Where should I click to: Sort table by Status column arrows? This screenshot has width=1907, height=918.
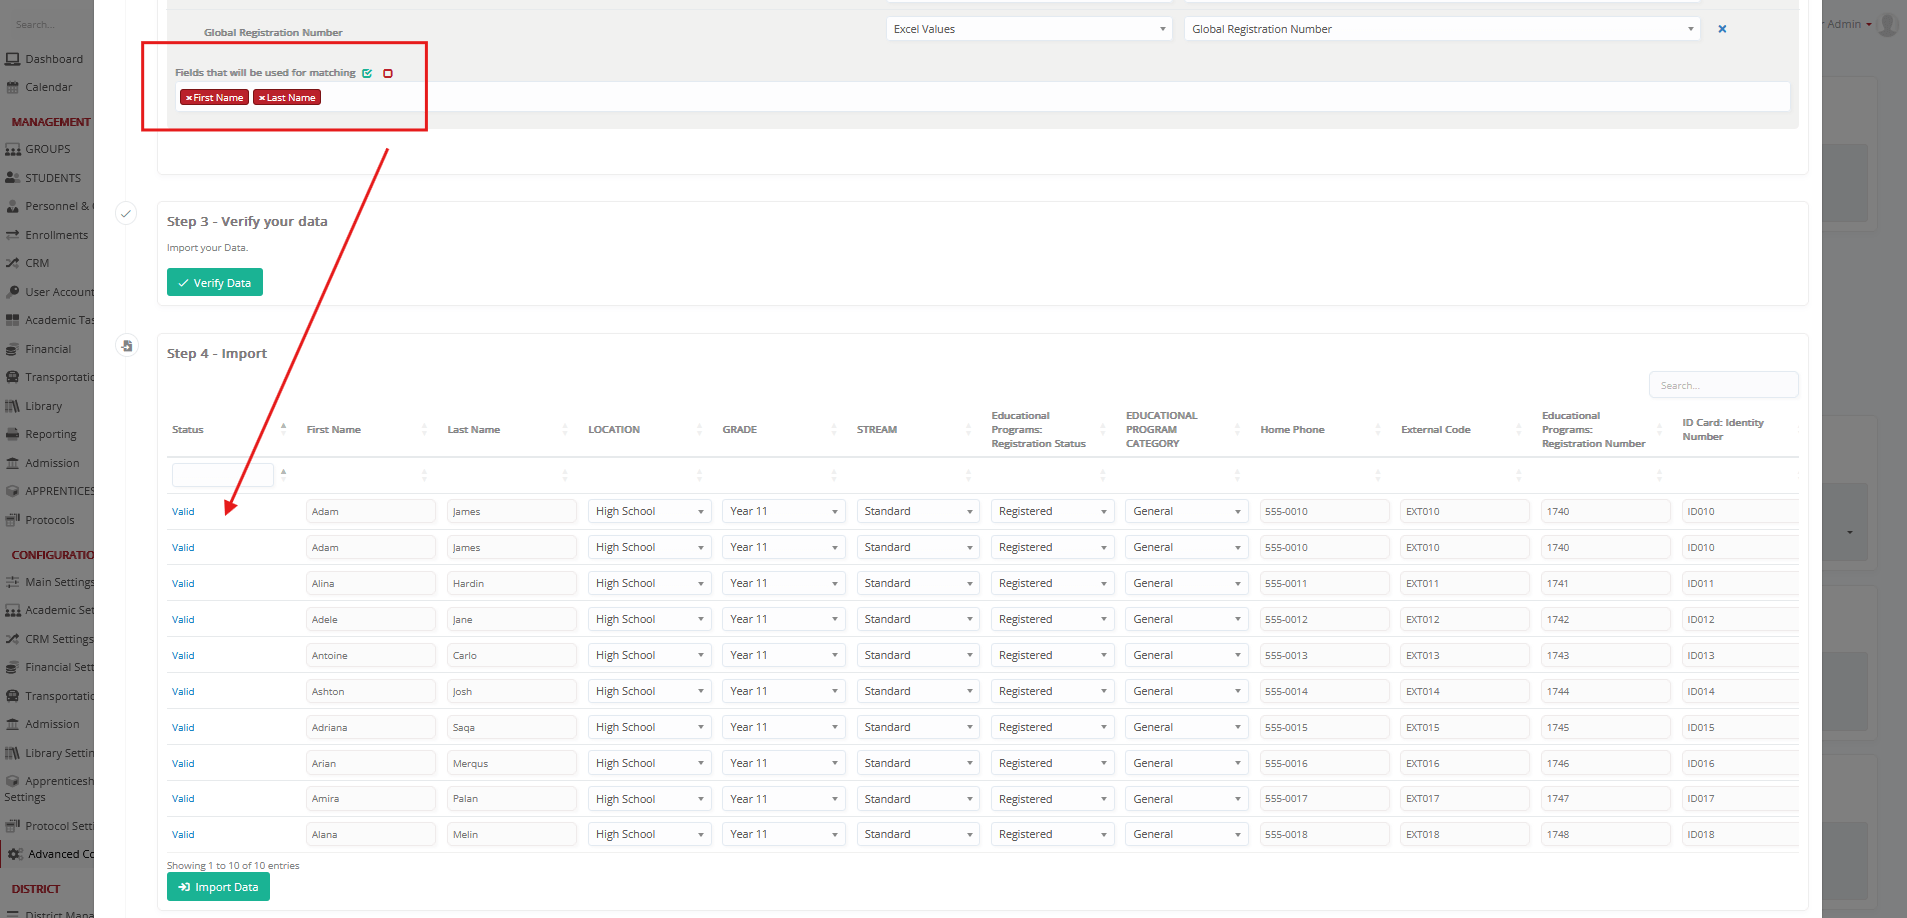[x=283, y=429]
